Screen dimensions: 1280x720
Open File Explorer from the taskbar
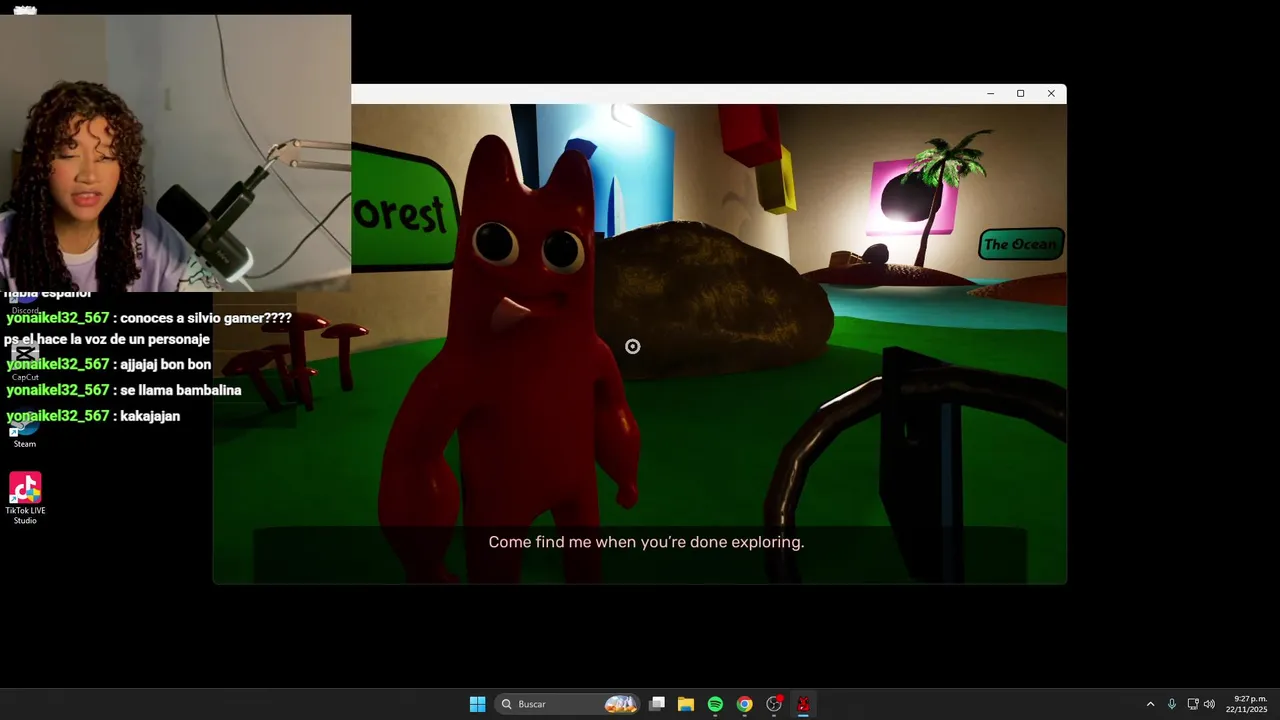(686, 704)
